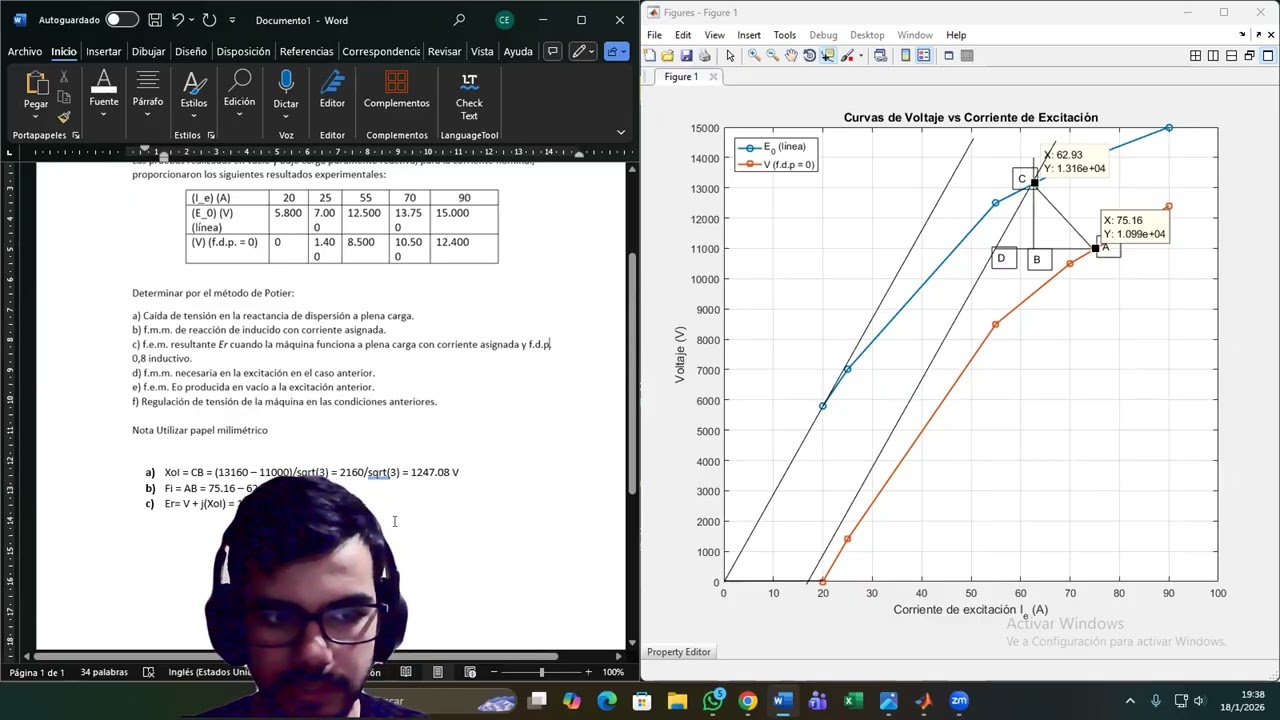Expand the Fuente font group
Image resolution: width=1280 pixels, height=720 pixels.
(x=104, y=94)
